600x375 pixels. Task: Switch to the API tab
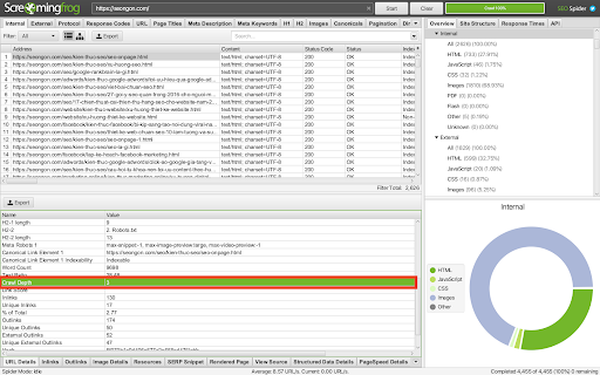(555, 23)
